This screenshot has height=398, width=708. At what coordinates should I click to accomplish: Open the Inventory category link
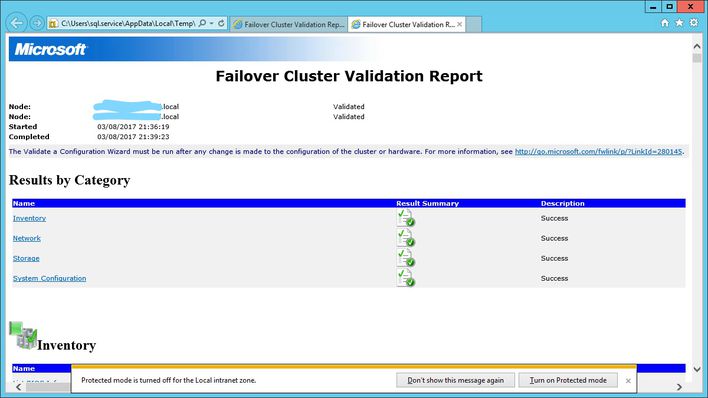click(29, 218)
